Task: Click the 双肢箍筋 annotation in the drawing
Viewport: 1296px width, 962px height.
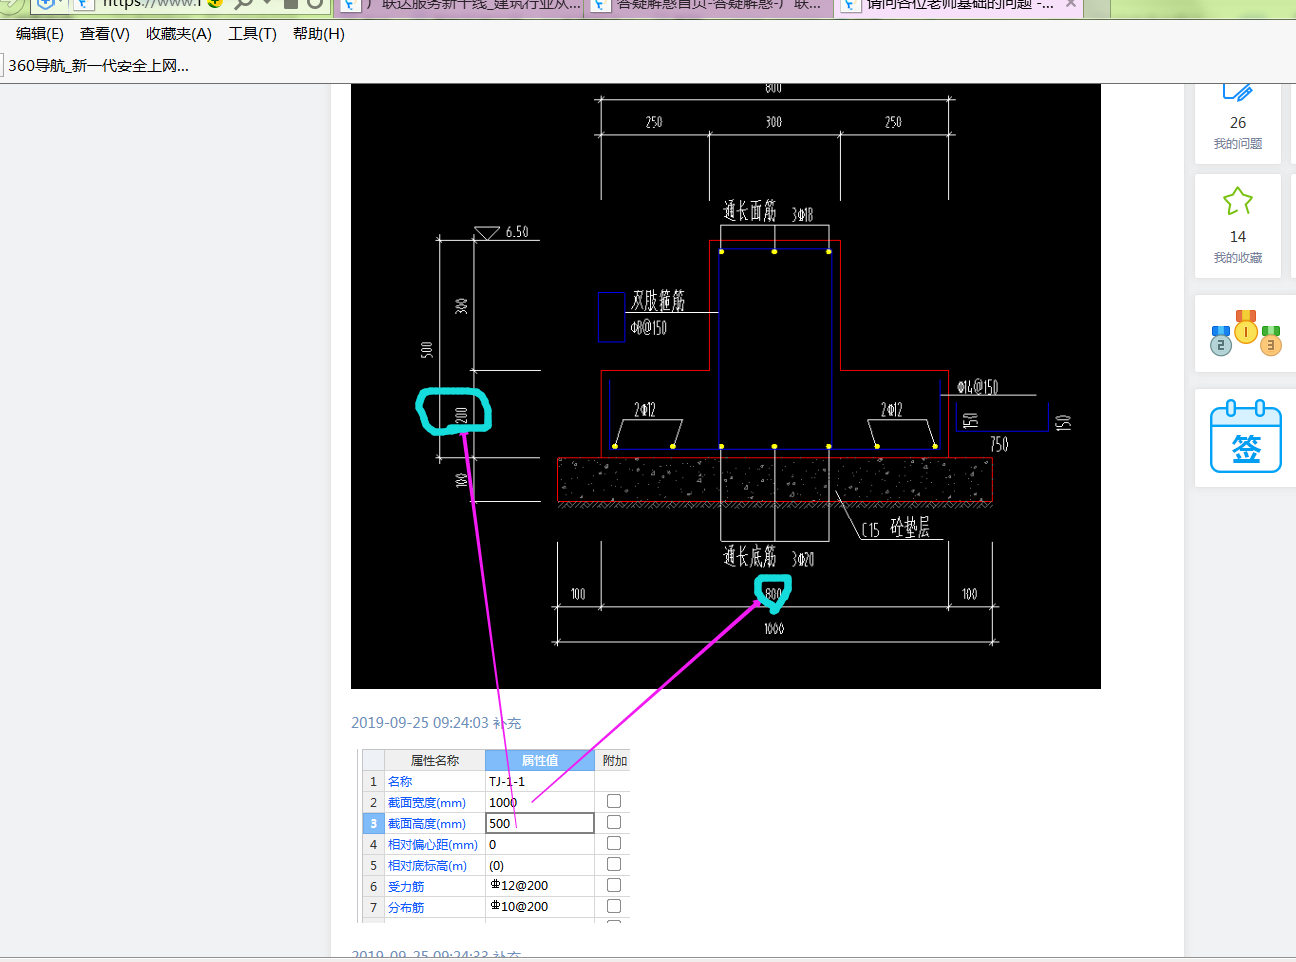Action: click(658, 301)
